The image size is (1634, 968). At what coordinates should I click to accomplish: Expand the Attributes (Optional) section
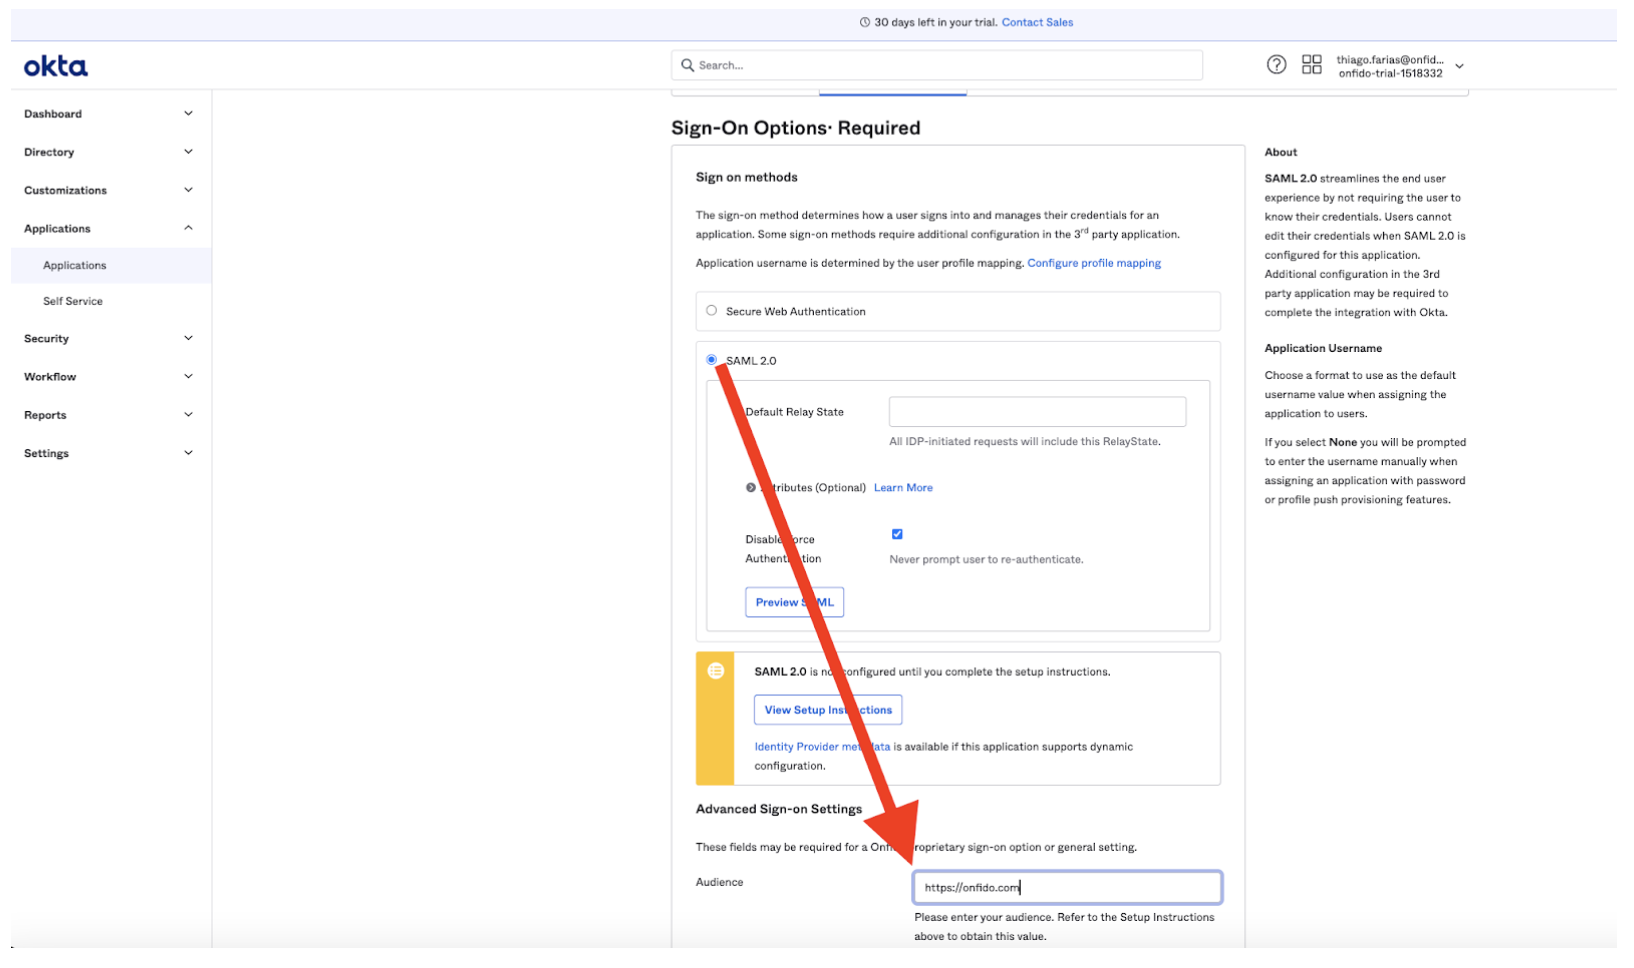click(x=750, y=488)
